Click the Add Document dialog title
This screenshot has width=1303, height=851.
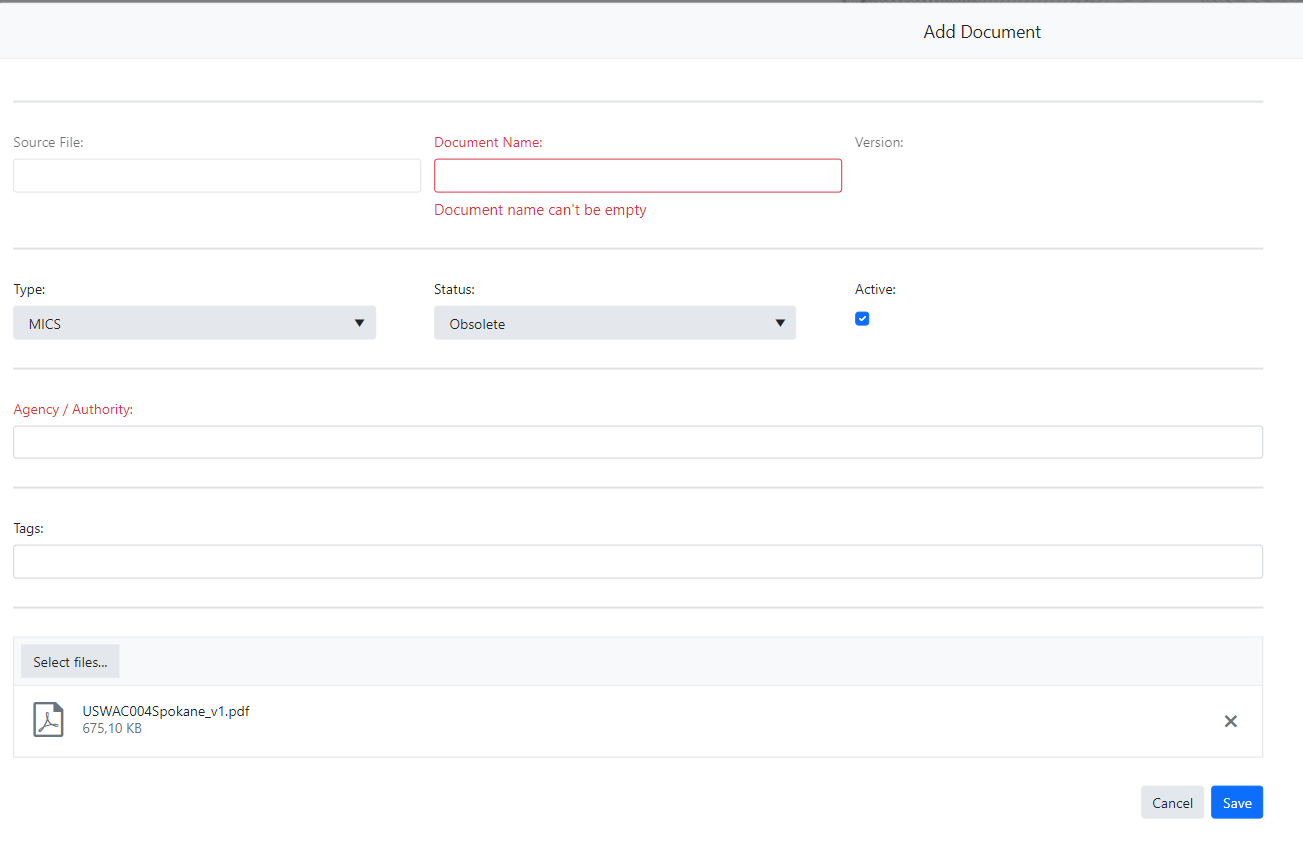click(982, 32)
